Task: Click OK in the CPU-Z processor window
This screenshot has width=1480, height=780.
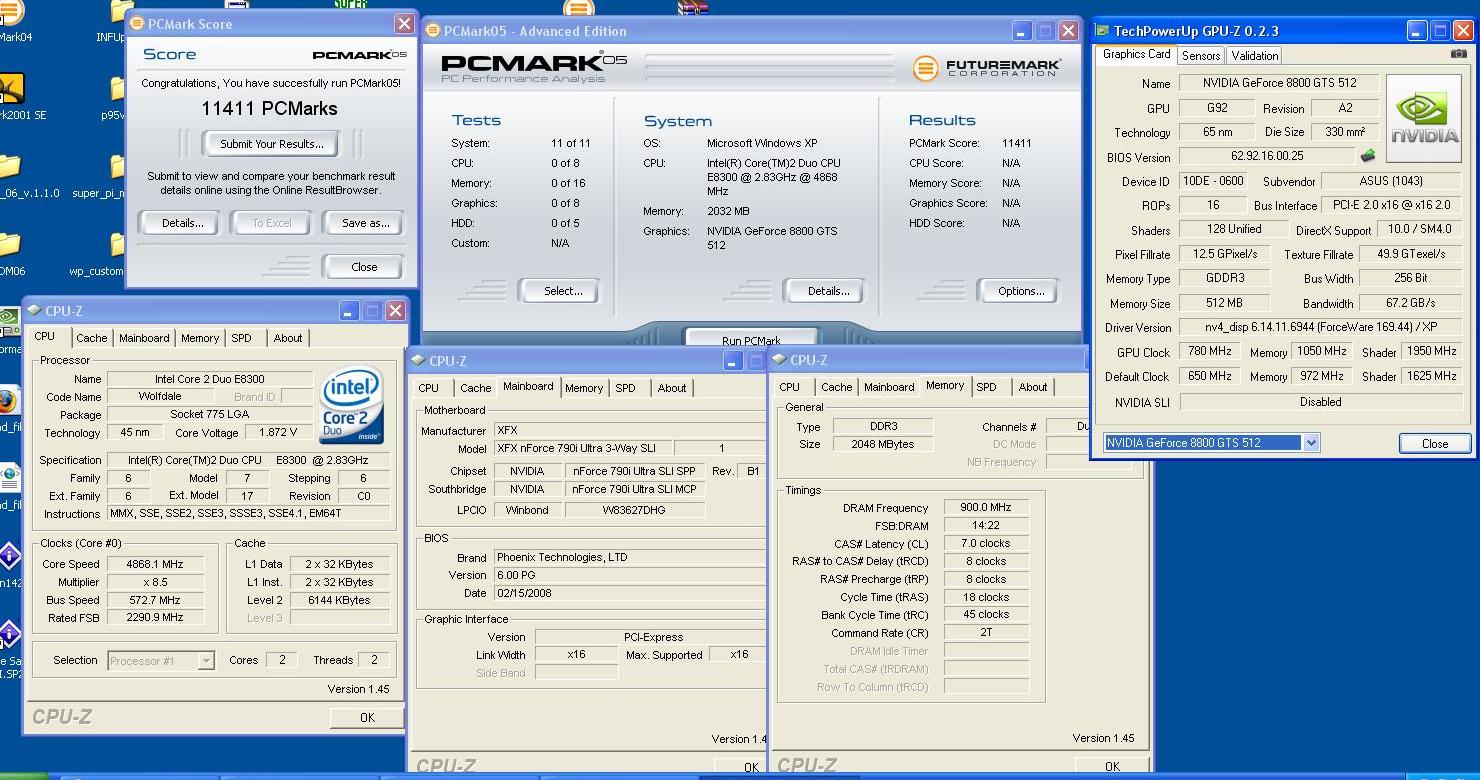Action: pyautogui.click(x=367, y=717)
